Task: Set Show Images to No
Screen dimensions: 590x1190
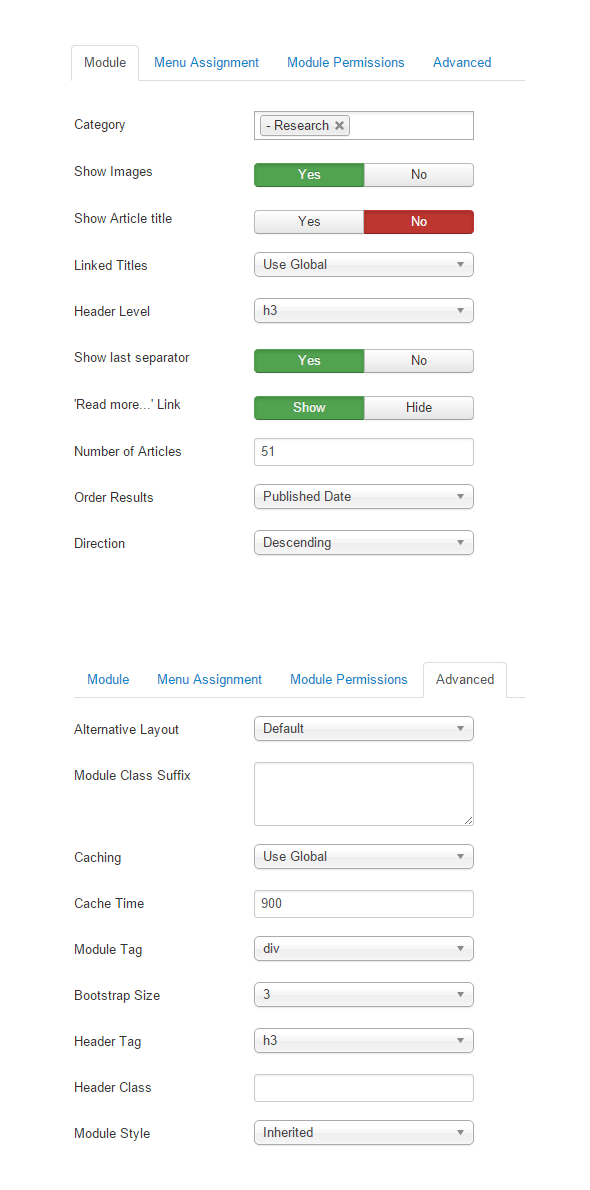Action: click(419, 175)
